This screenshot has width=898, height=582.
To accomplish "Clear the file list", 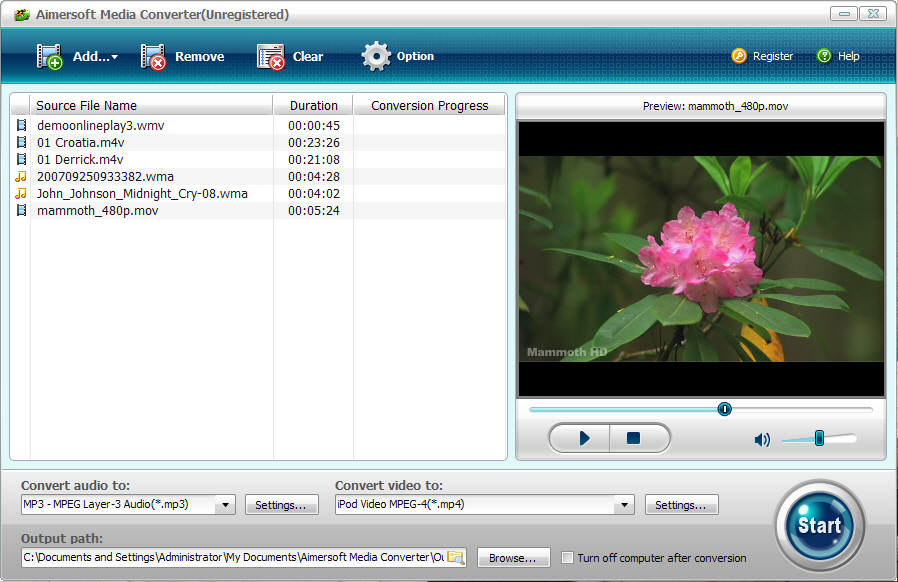I will point(290,57).
